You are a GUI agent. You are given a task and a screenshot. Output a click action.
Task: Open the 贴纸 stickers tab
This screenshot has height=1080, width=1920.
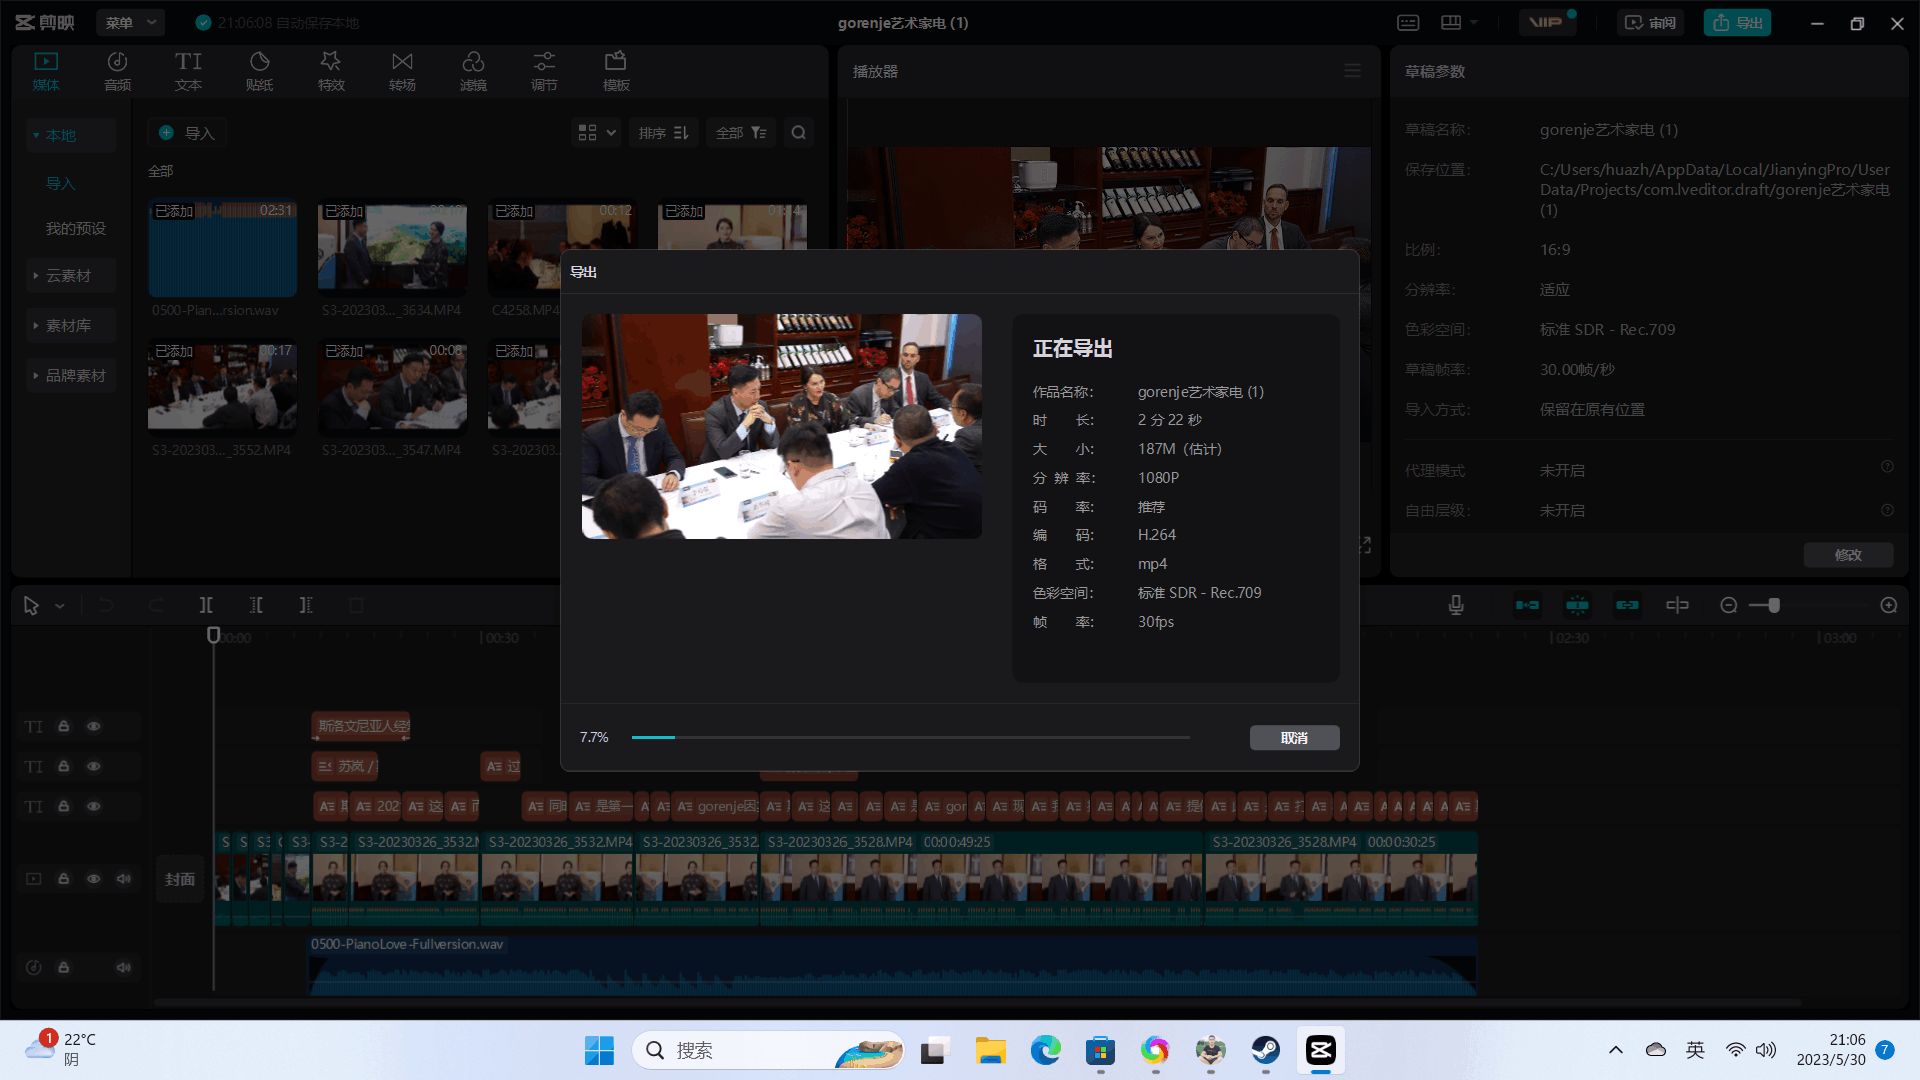pyautogui.click(x=259, y=71)
